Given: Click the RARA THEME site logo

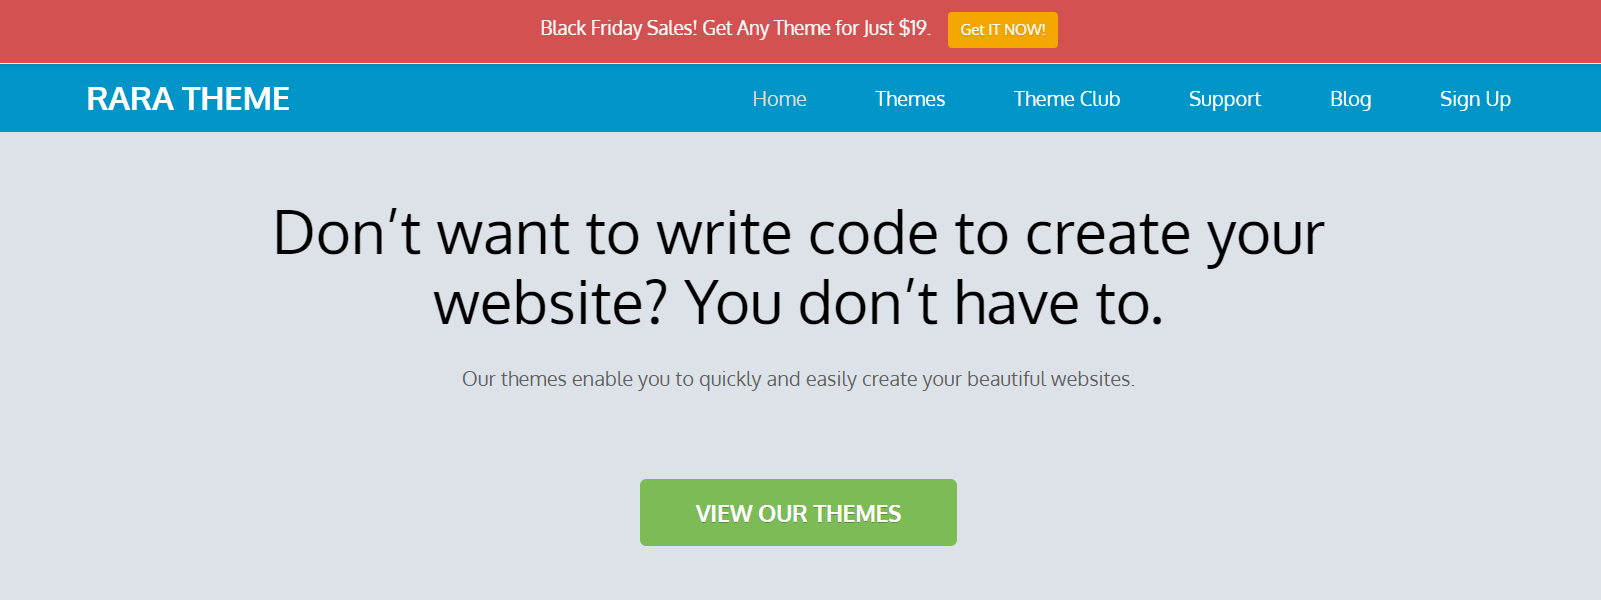Looking at the screenshot, I should pos(188,99).
